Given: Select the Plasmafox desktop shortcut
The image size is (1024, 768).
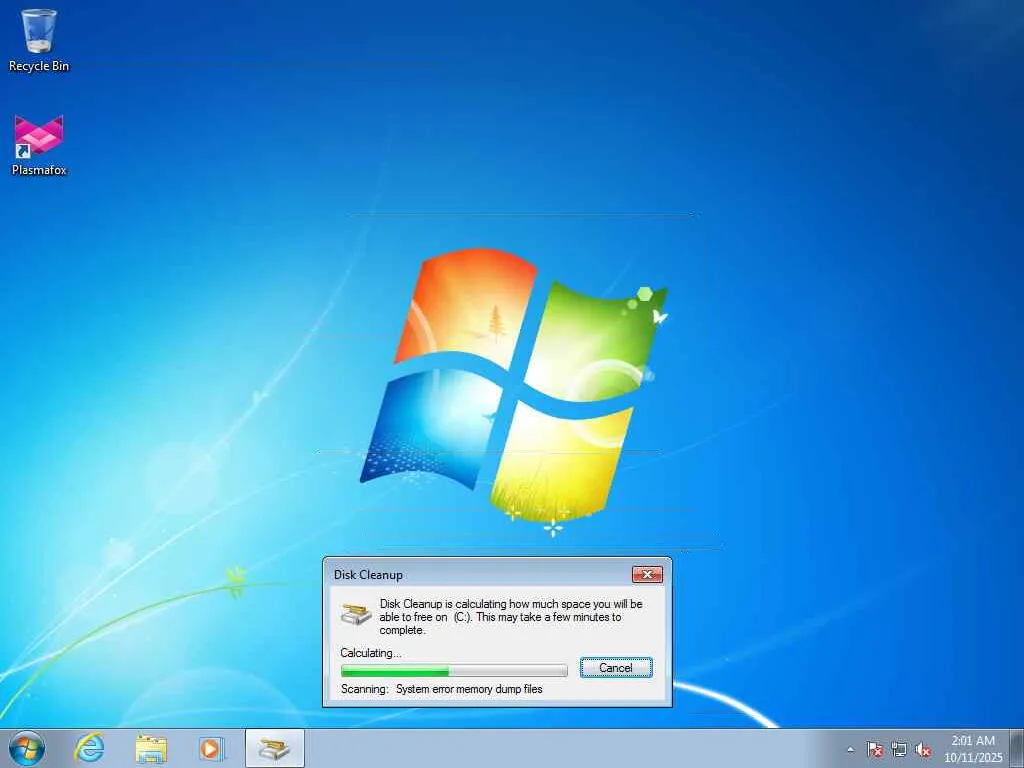Looking at the screenshot, I should point(39,146).
